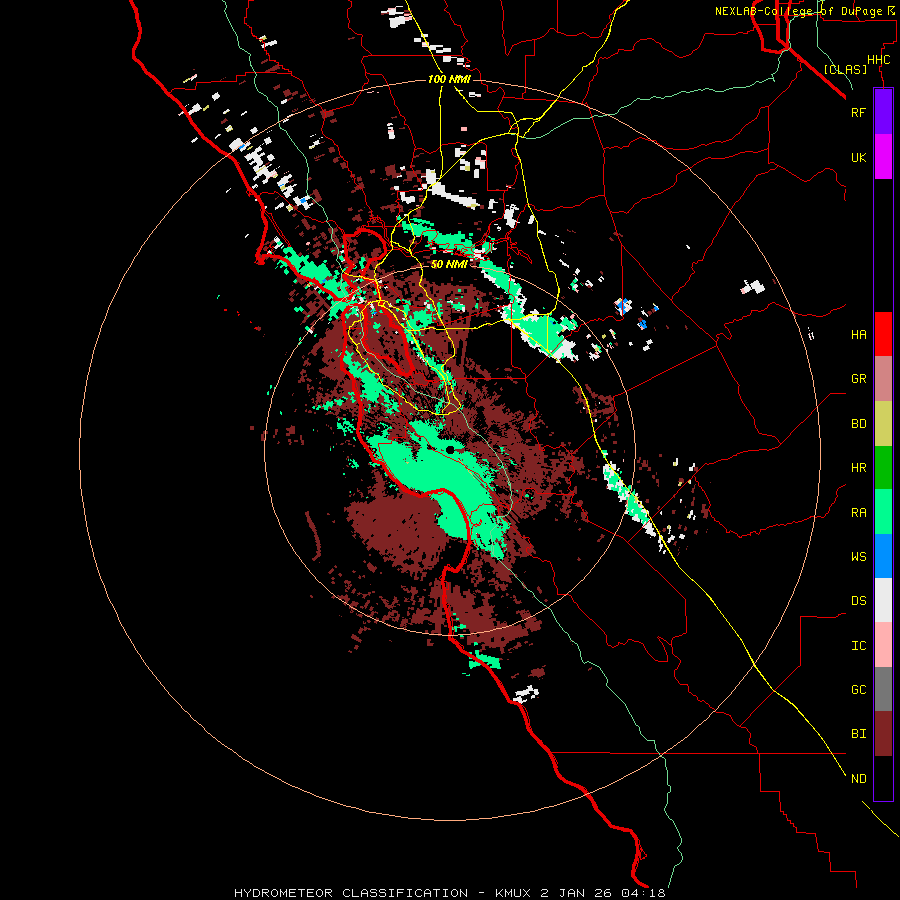This screenshot has width=900, height=900.
Task: Click the magenta UK color swatch
Action: (883, 157)
